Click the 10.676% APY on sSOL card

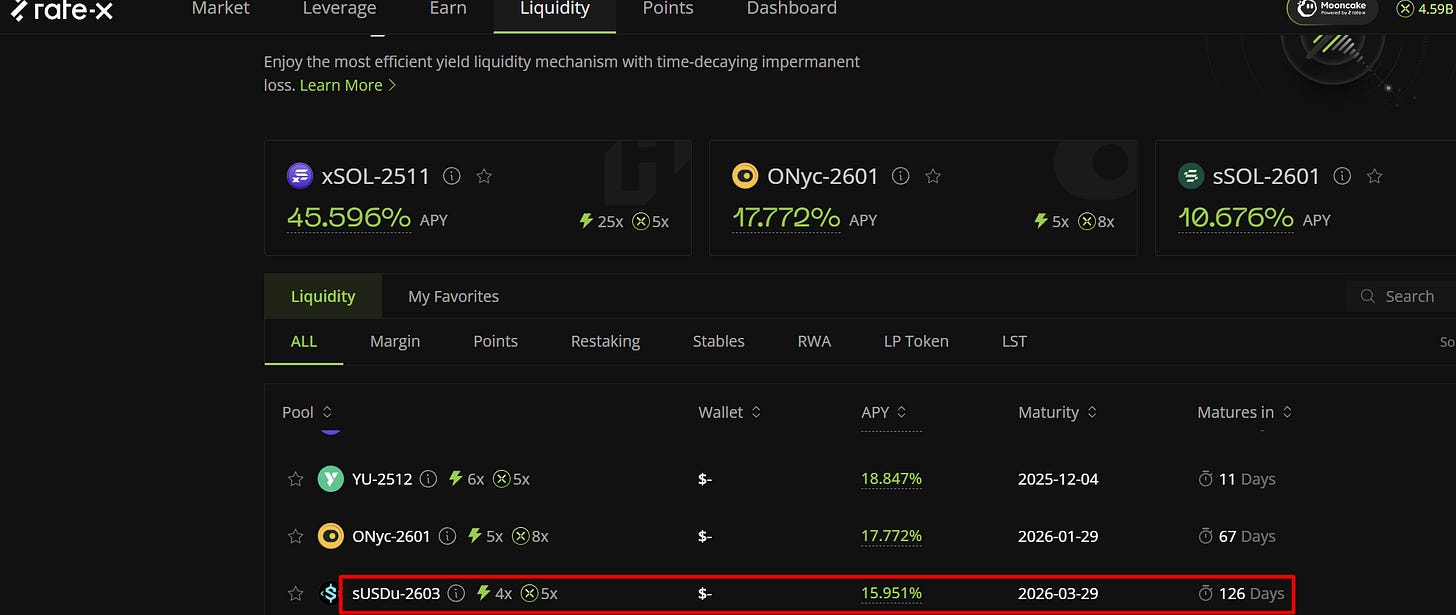1236,218
